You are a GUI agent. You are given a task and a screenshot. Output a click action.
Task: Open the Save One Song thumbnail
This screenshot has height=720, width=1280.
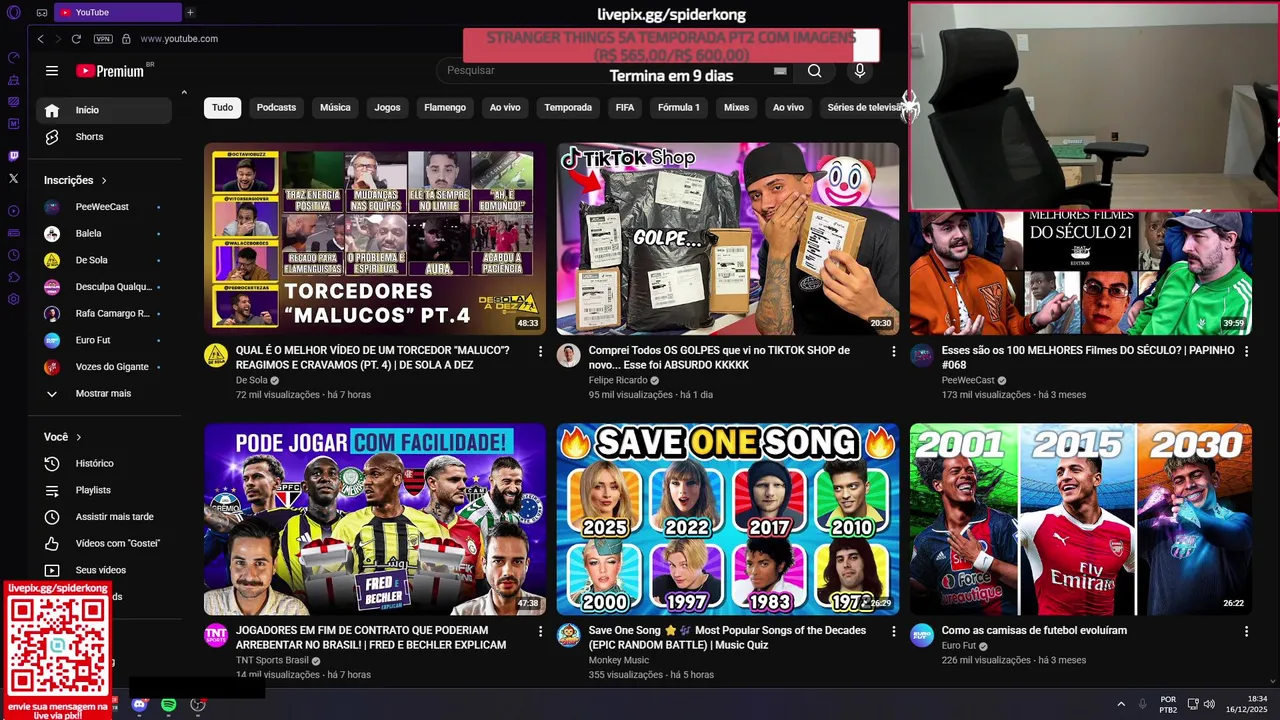[728, 519]
